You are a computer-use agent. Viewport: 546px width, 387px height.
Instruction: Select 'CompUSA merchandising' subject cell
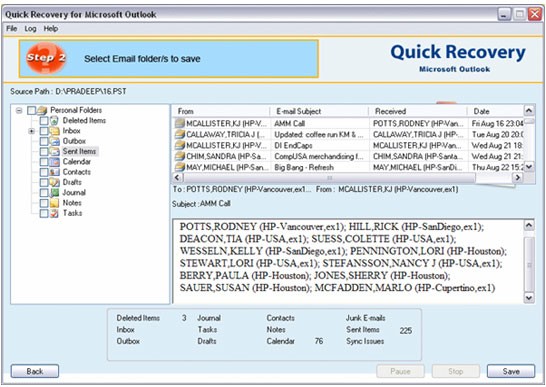[319, 156]
